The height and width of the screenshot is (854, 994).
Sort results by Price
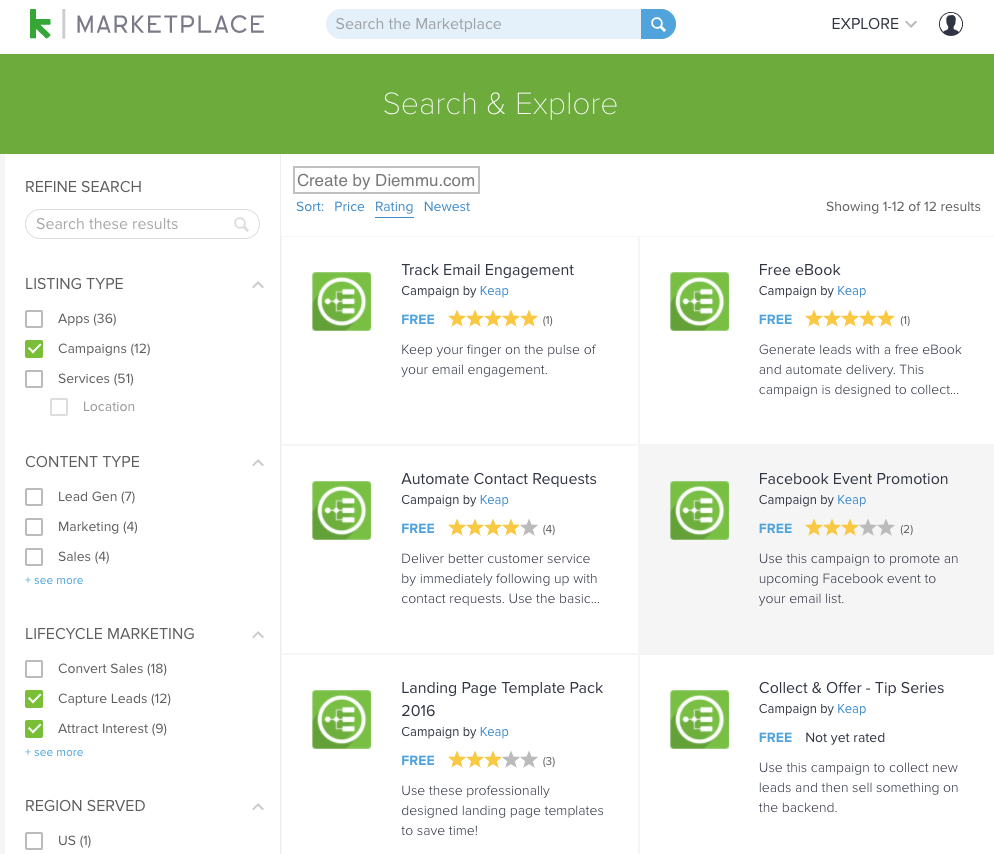tap(349, 207)
